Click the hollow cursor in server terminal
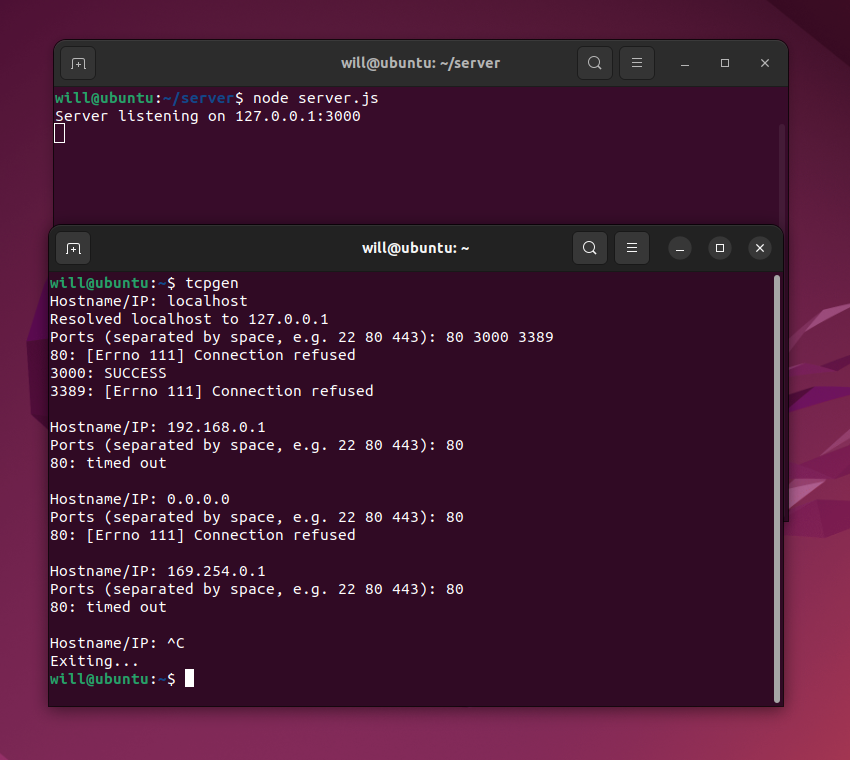Screen dimensions: 850x760 tap(60, 133)
